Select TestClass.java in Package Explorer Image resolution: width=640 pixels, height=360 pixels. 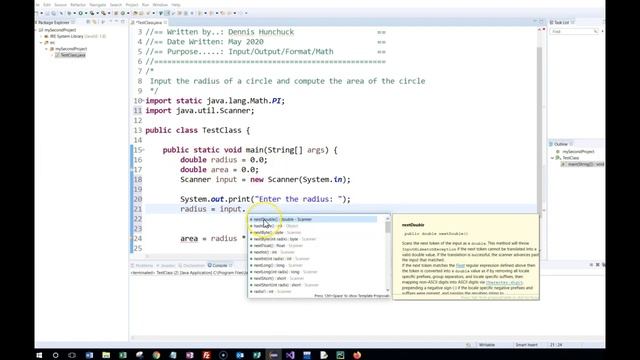71,55
